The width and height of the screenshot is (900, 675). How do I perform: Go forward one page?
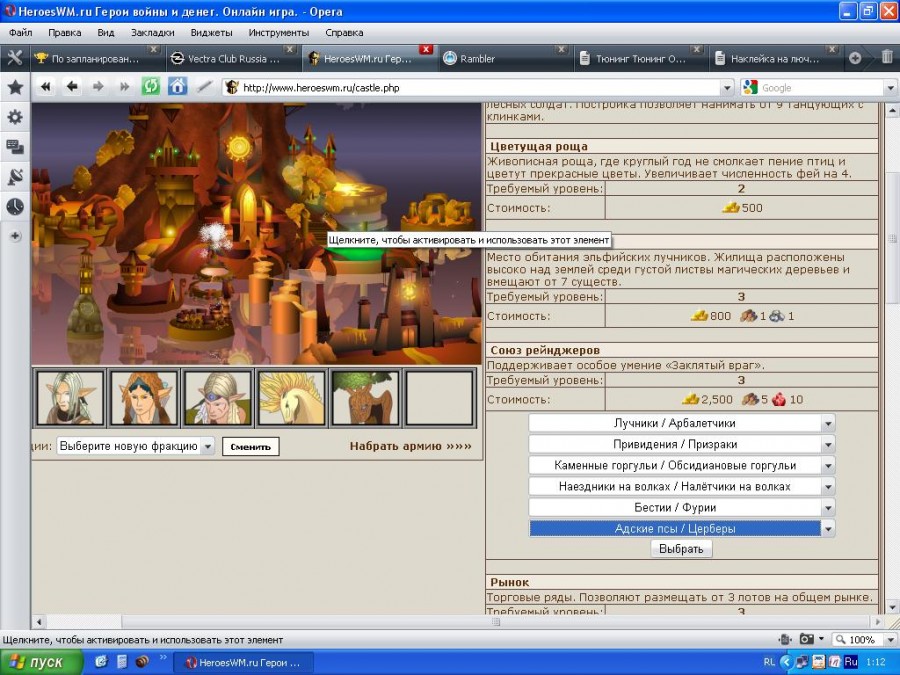pos(98,87)
